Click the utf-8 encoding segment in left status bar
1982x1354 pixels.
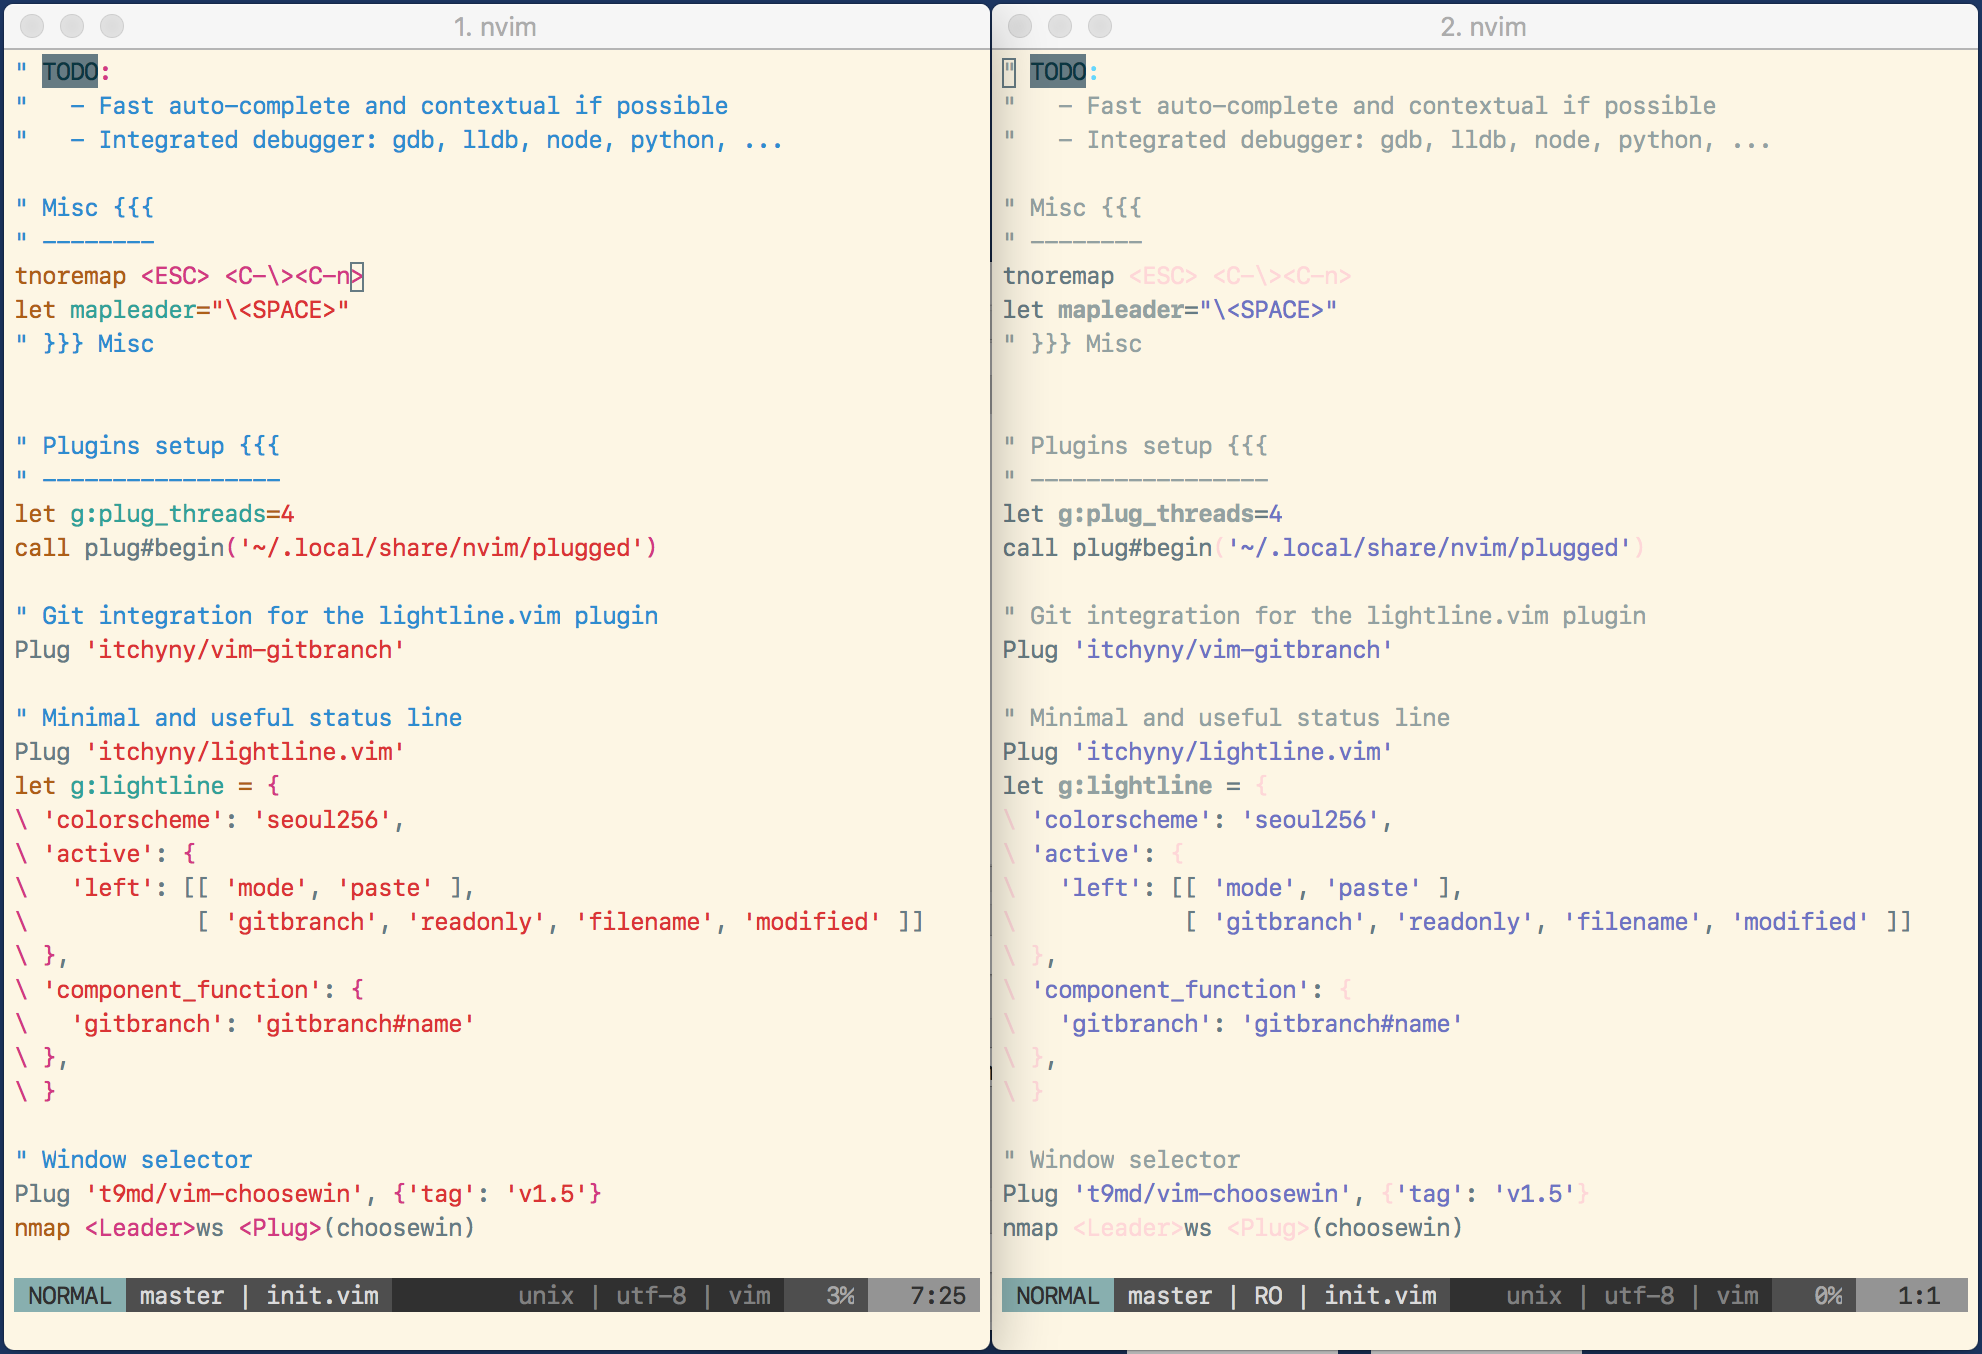coord(650,1295)
